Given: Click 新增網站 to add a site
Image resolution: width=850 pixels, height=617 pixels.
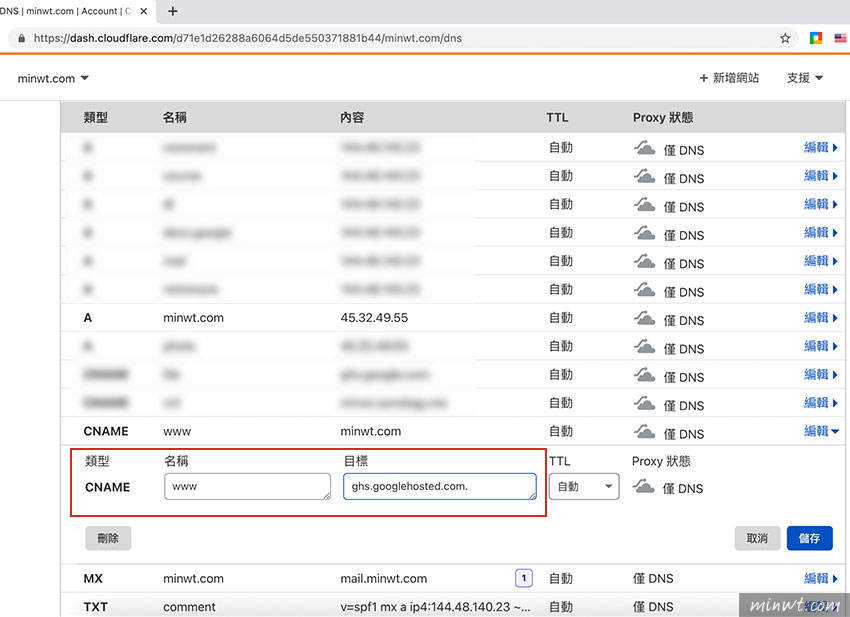Looking at the screenshot, I should (729, 78).
